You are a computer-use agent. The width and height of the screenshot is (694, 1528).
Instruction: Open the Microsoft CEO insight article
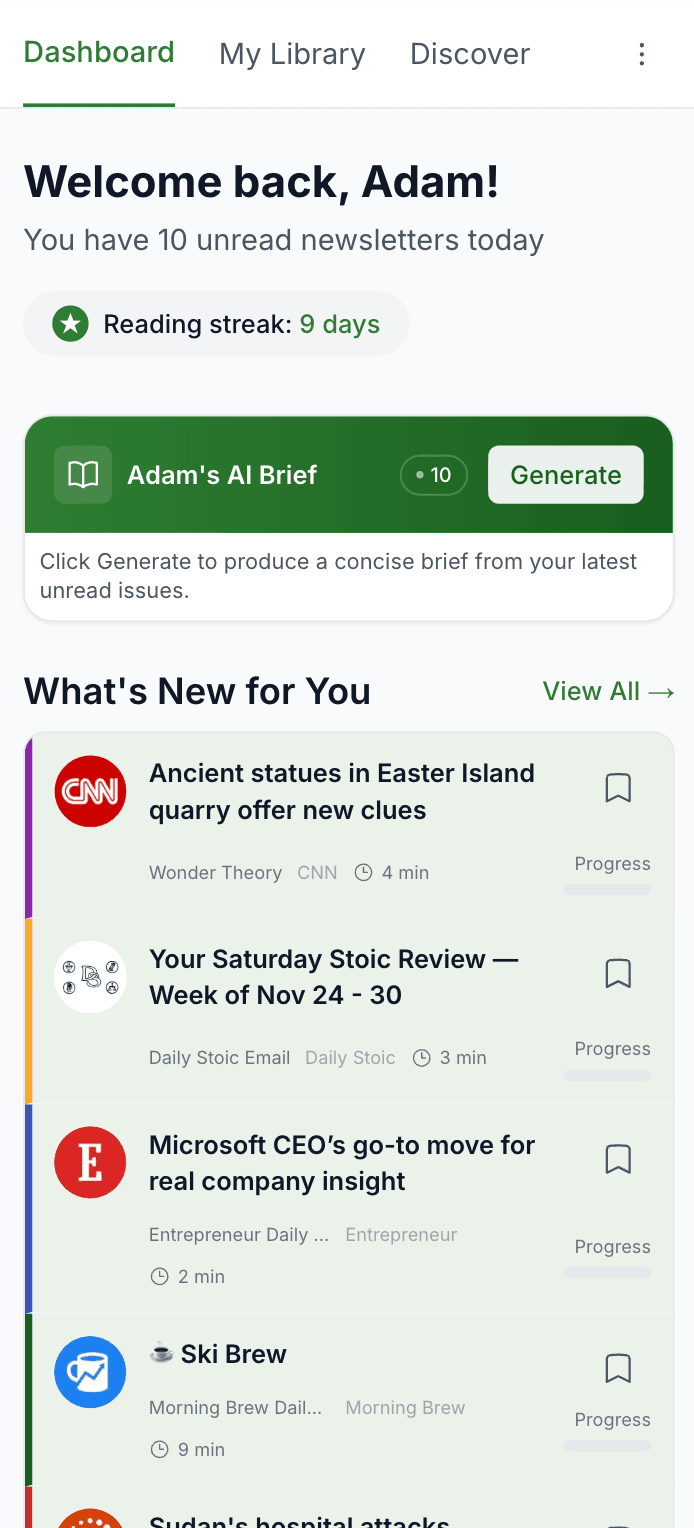click(342, 1163)
